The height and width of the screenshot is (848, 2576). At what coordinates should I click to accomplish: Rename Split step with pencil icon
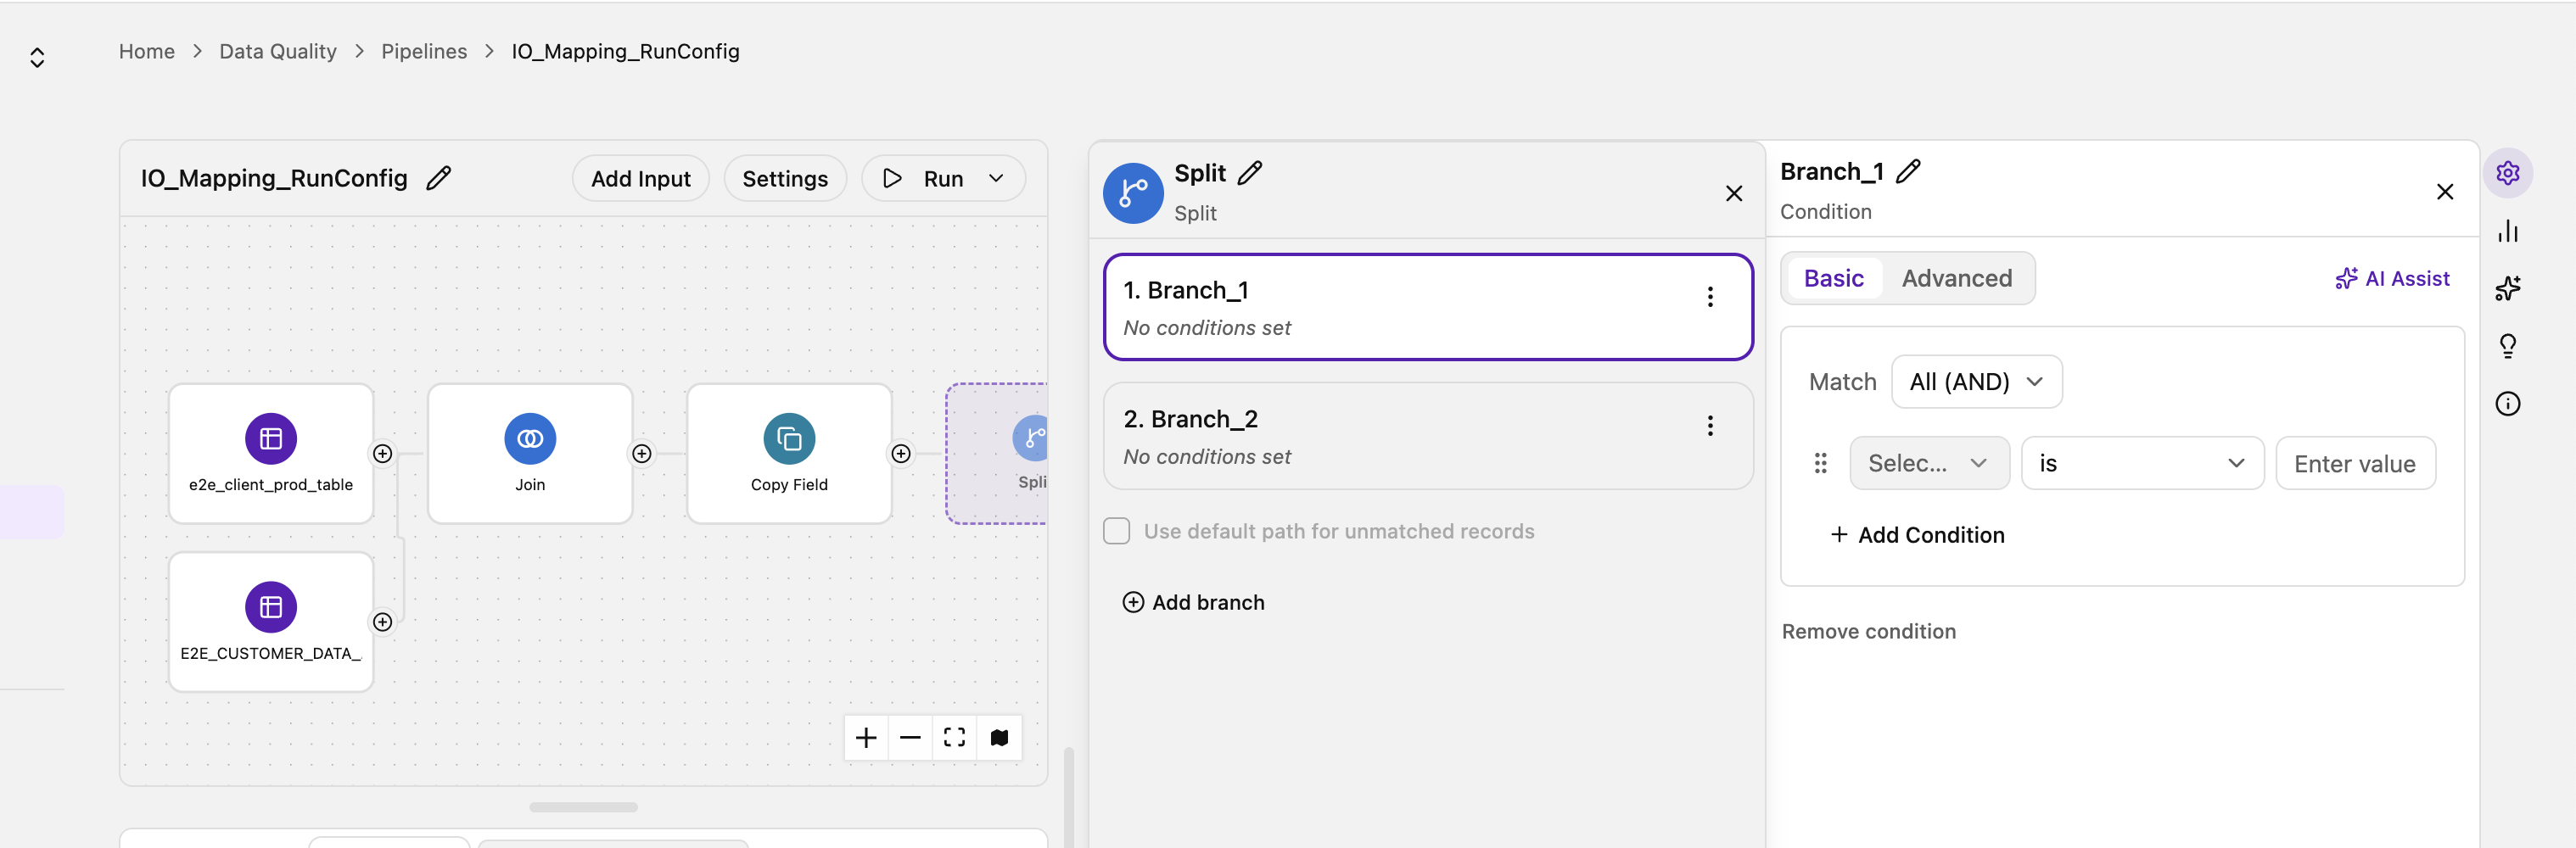coord(1250,173)
